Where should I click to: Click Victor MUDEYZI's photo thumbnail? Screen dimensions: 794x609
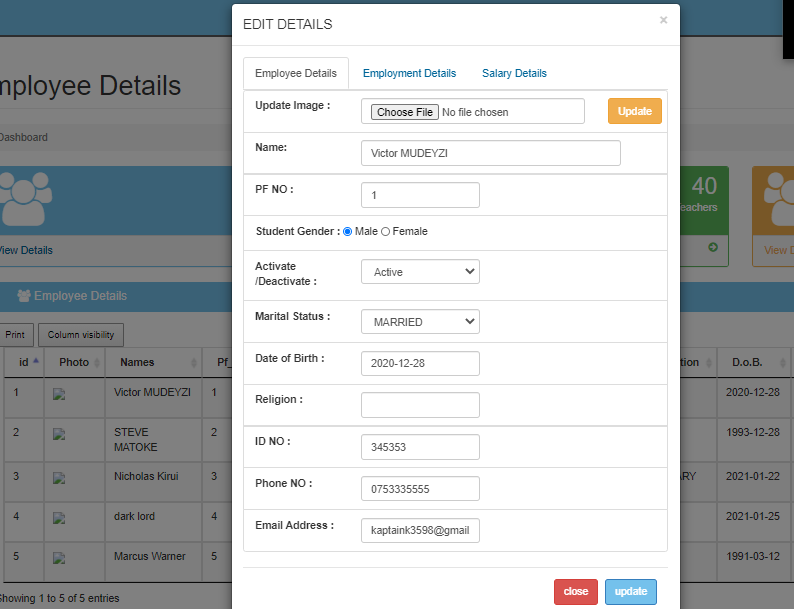[58, 394]
